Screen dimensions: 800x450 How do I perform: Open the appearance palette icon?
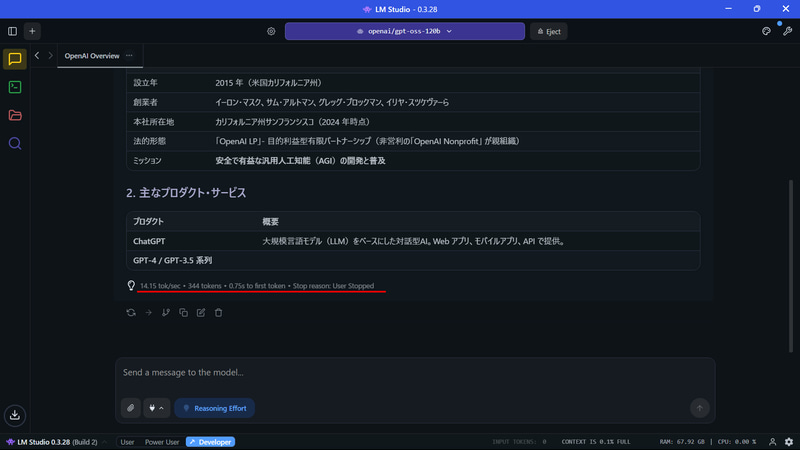coord(766,31)
